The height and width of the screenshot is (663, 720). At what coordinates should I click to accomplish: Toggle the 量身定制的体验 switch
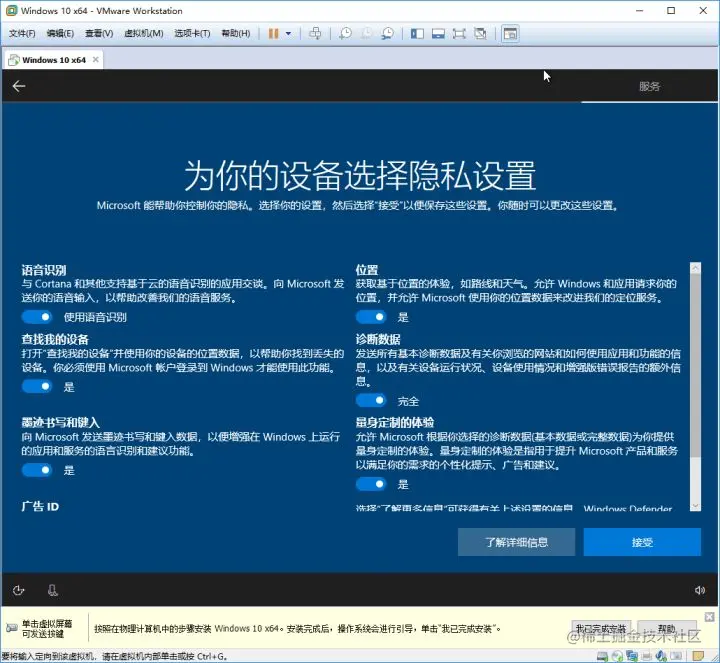(x=371, y=484)
